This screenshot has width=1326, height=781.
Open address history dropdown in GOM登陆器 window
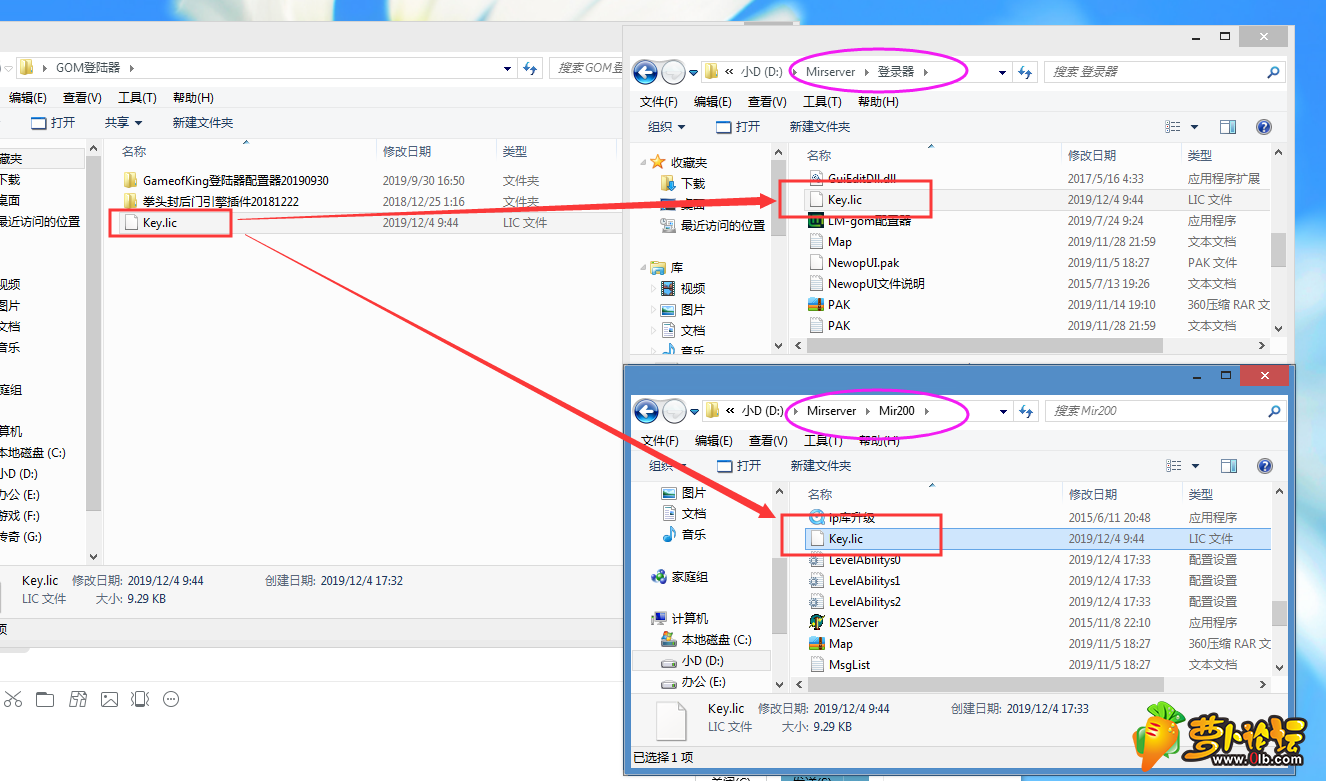508,68
